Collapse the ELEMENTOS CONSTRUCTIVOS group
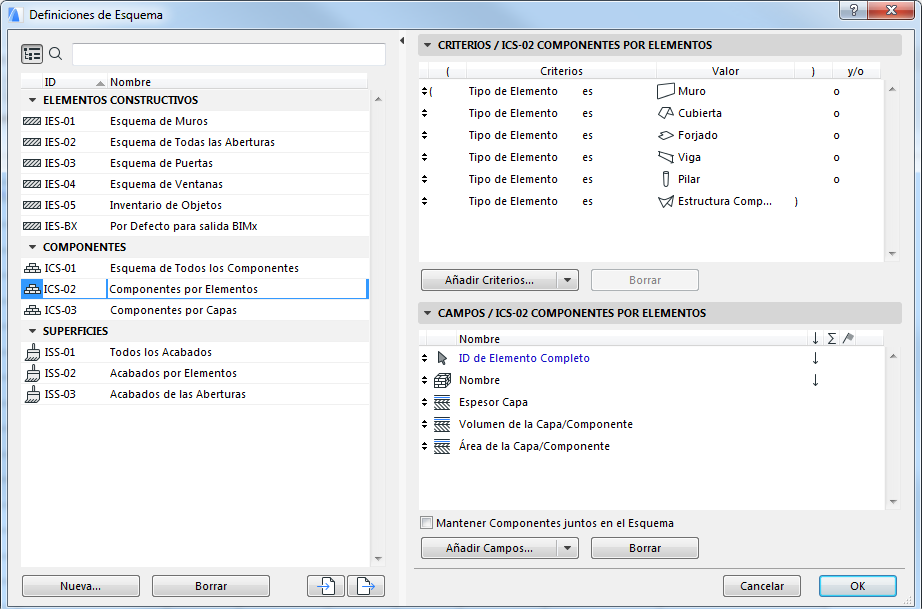Viewport: 922px width, 609px height. 33,100
